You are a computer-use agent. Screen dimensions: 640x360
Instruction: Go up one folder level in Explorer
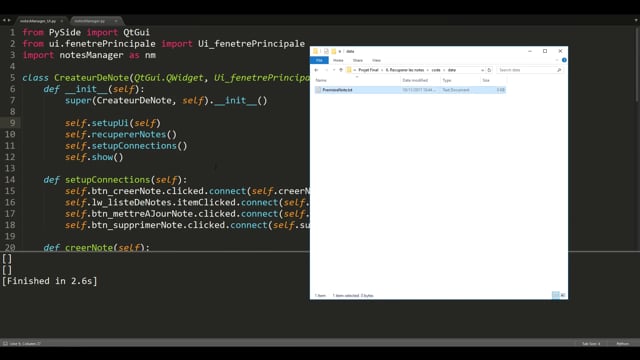(341, 70)
